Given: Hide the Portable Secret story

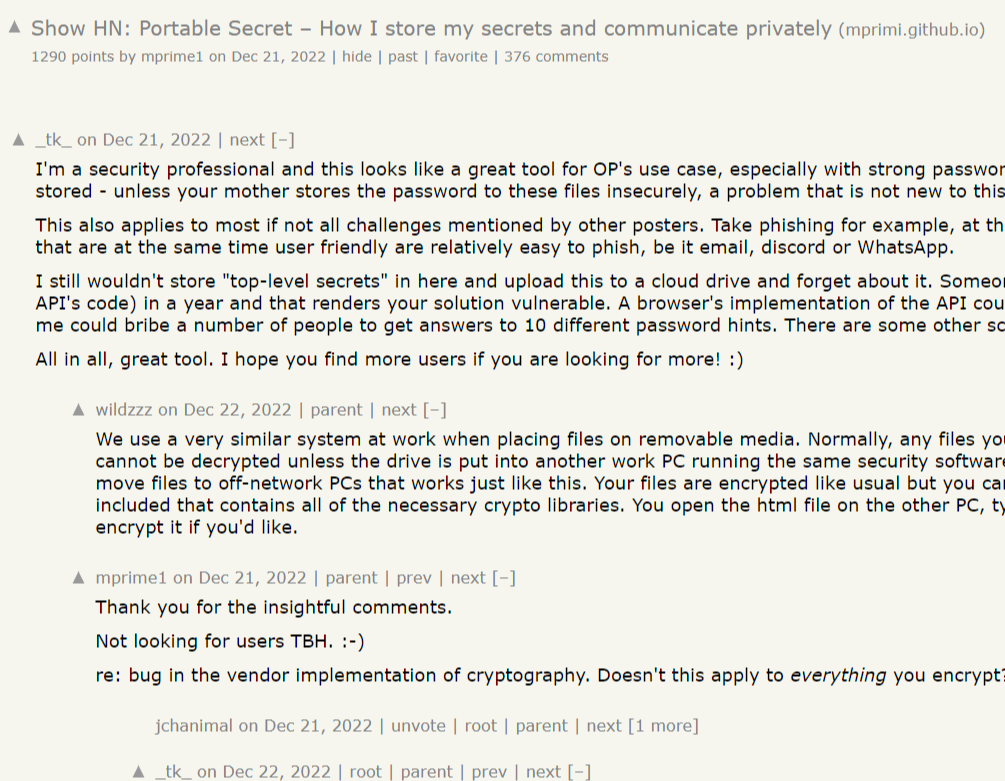Looking at the screenshot, I should point(357,56).
